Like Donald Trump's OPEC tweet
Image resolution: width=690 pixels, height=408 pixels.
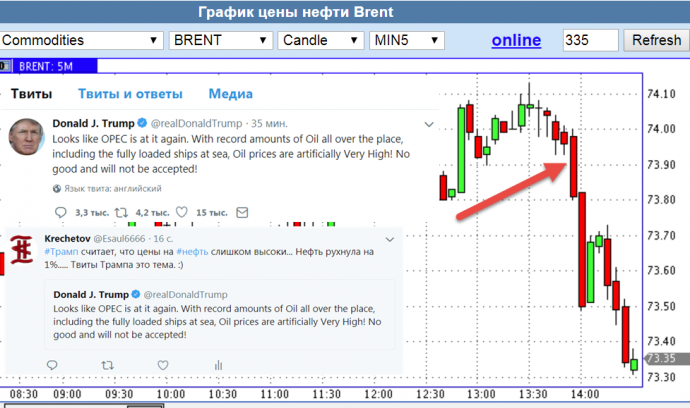tap(182, 212)
